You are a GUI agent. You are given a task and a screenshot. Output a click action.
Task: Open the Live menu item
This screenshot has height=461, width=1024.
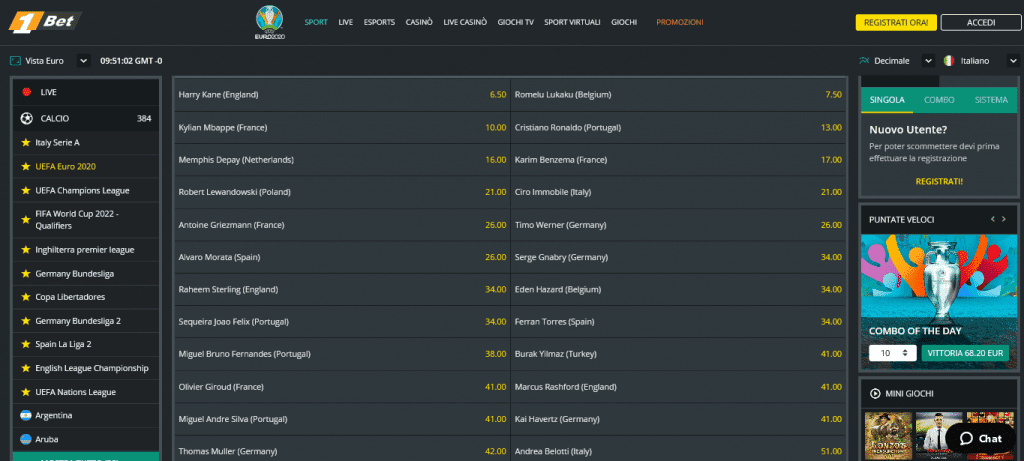(345, 22)
